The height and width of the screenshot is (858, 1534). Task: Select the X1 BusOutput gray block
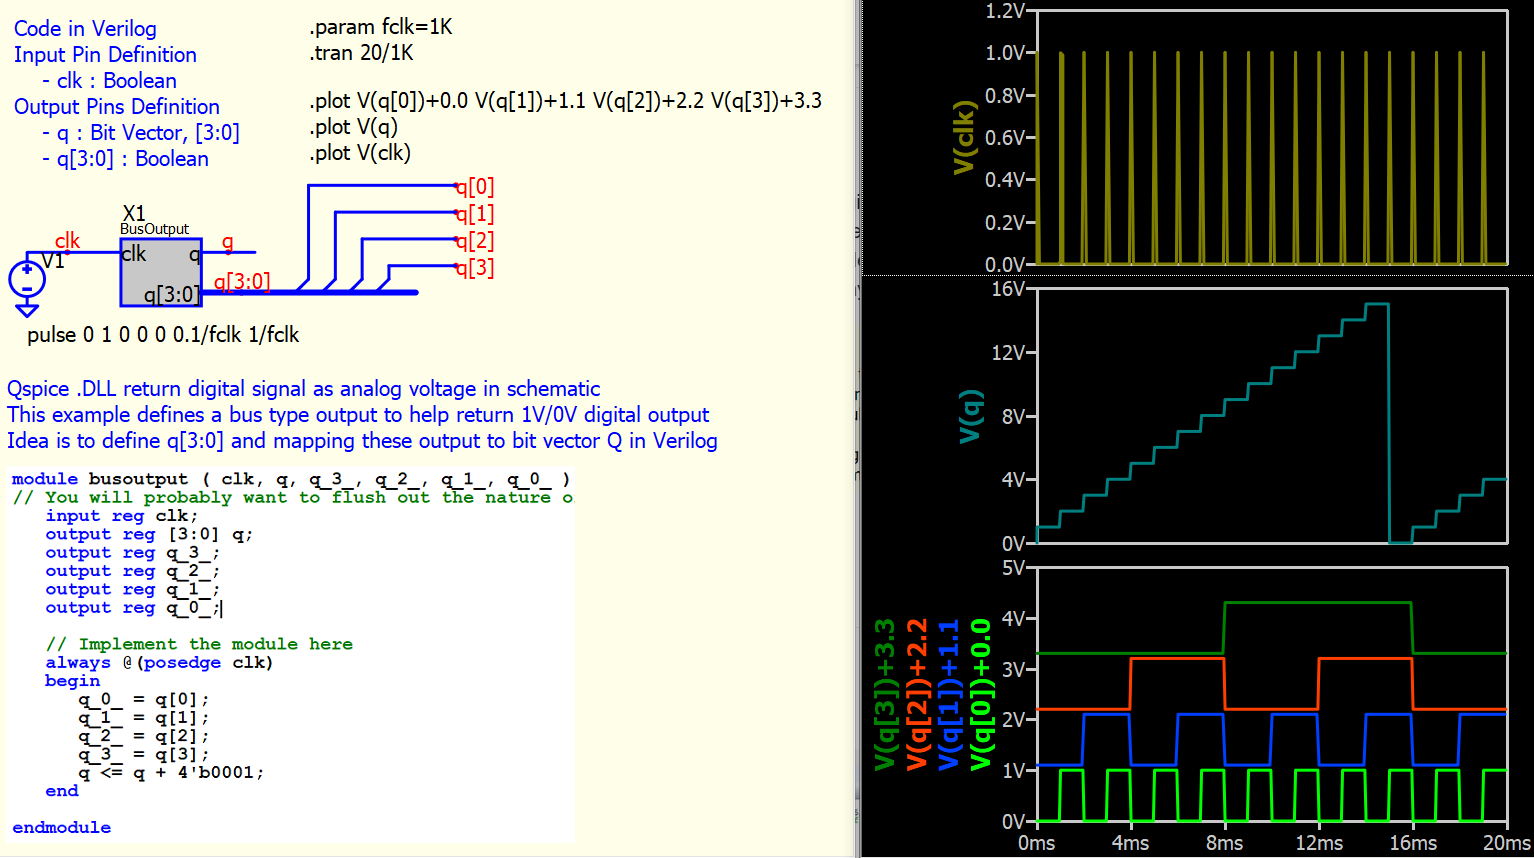[161, 272]
